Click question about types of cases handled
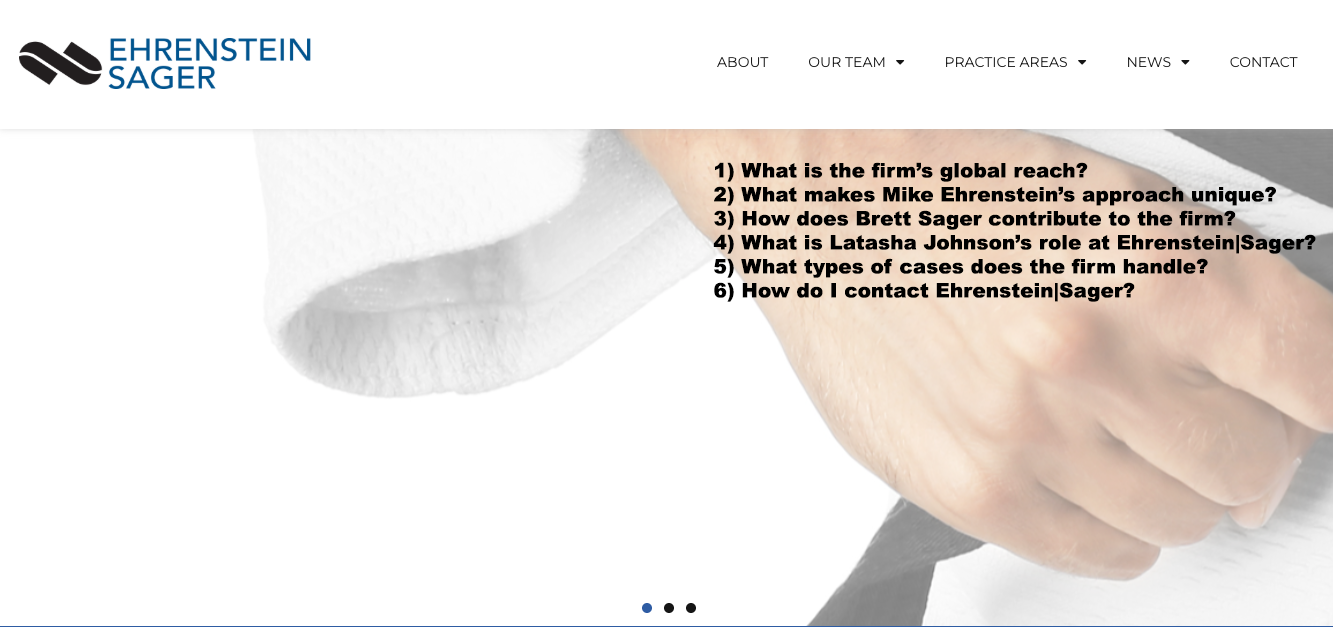 click(x=960, y=267)
